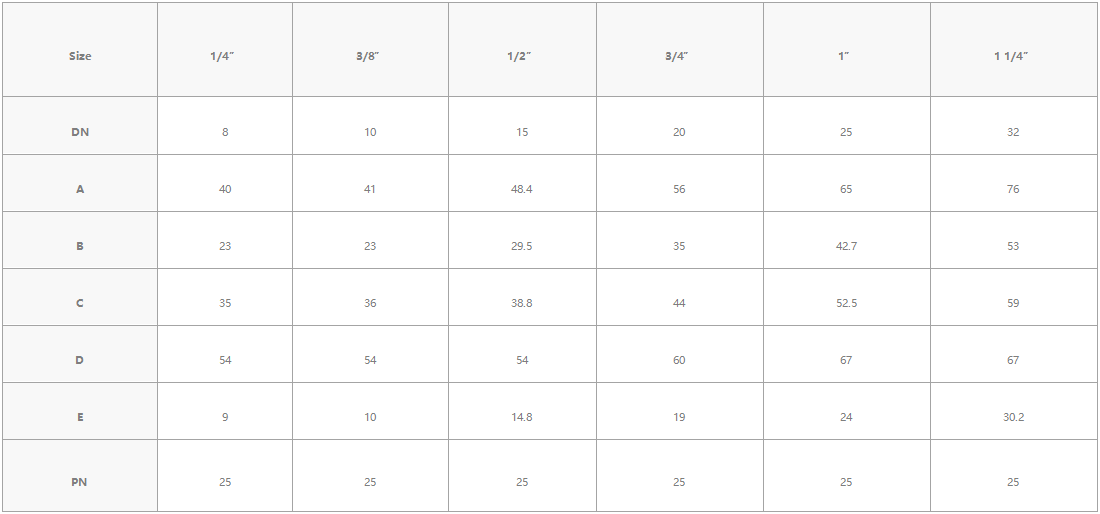Click the DN row label

coord(80,132)
